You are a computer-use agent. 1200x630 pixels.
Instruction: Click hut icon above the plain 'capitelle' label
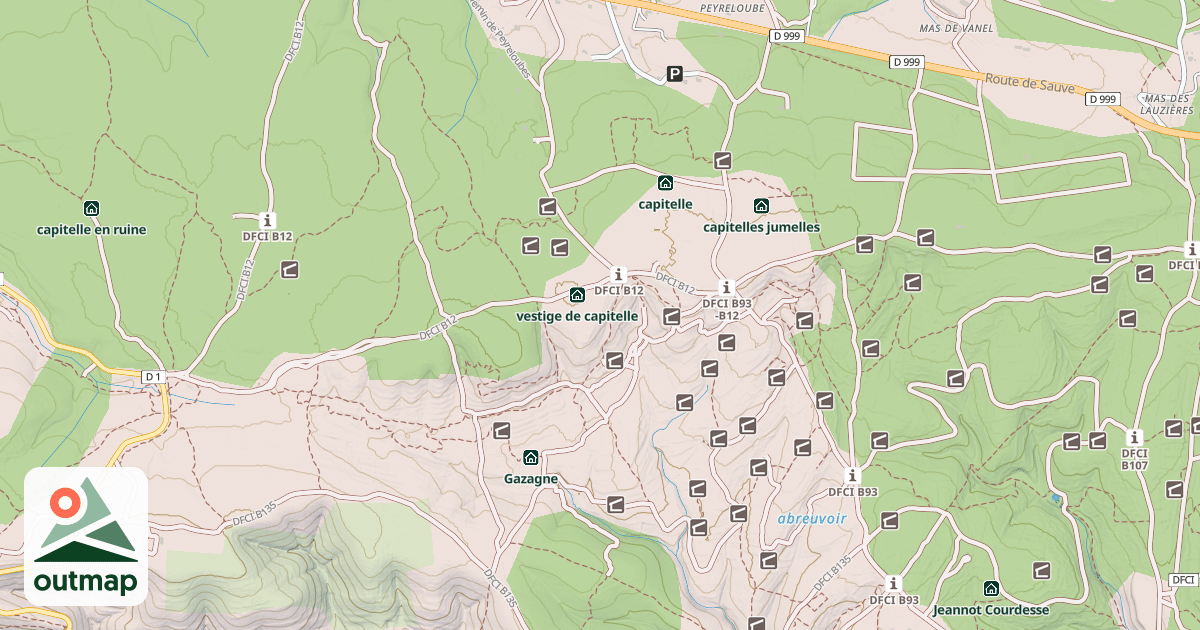click(x=665, y=183)
